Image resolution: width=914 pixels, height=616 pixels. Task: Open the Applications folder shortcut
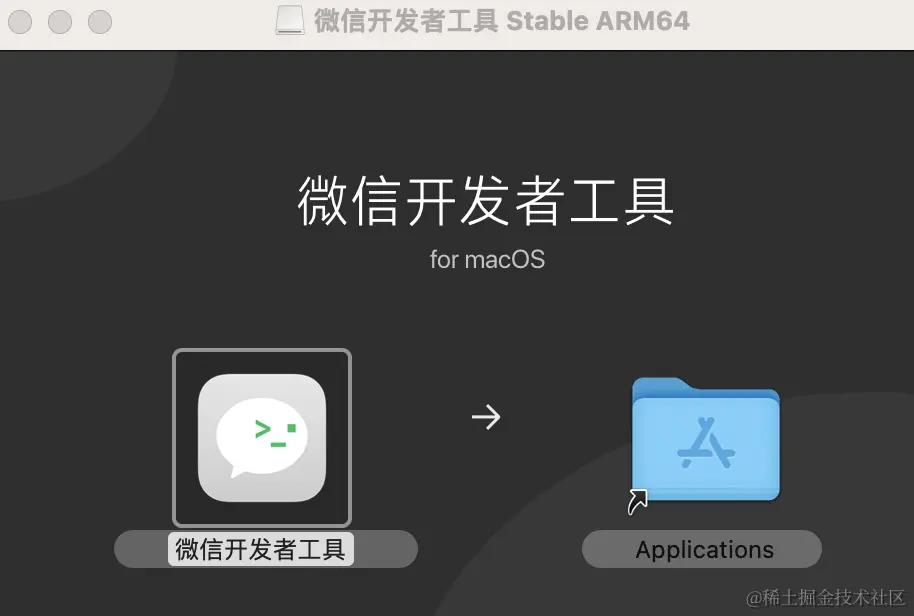[x=705, y=440]
